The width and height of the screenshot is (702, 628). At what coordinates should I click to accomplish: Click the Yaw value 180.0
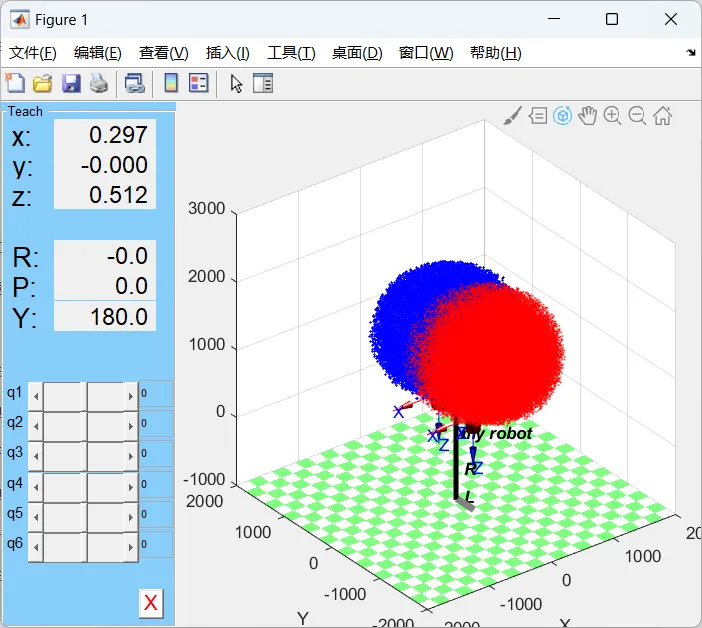[x=105, y=316]
